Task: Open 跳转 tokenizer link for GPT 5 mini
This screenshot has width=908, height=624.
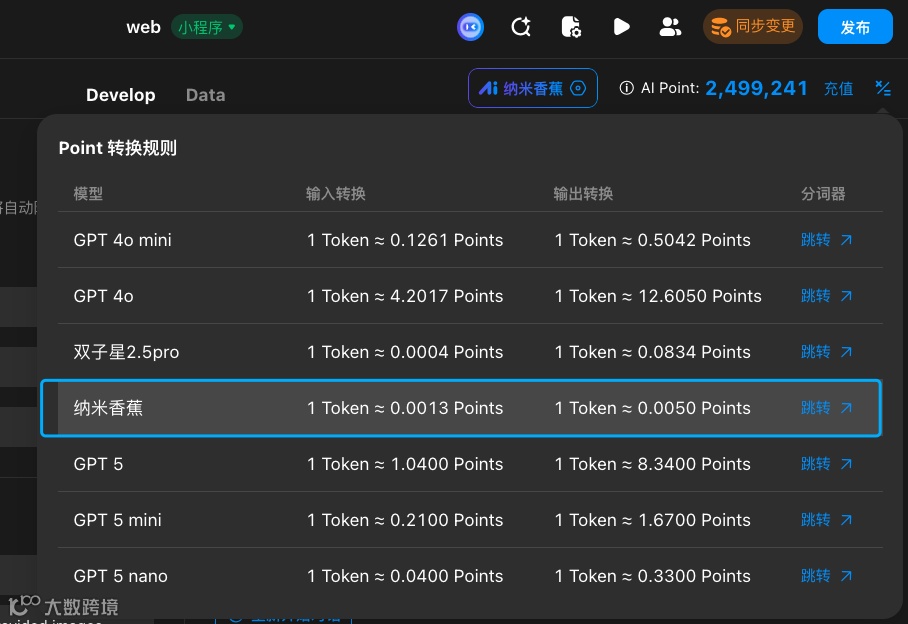Action: pyautogui.click(x=826, y=520)
